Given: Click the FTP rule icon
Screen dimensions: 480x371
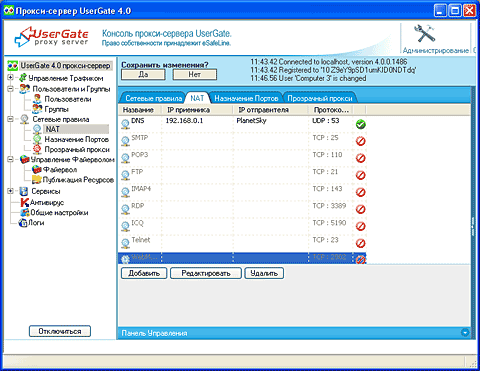Looking at the screenshot, I should click(x=125, y=175).
